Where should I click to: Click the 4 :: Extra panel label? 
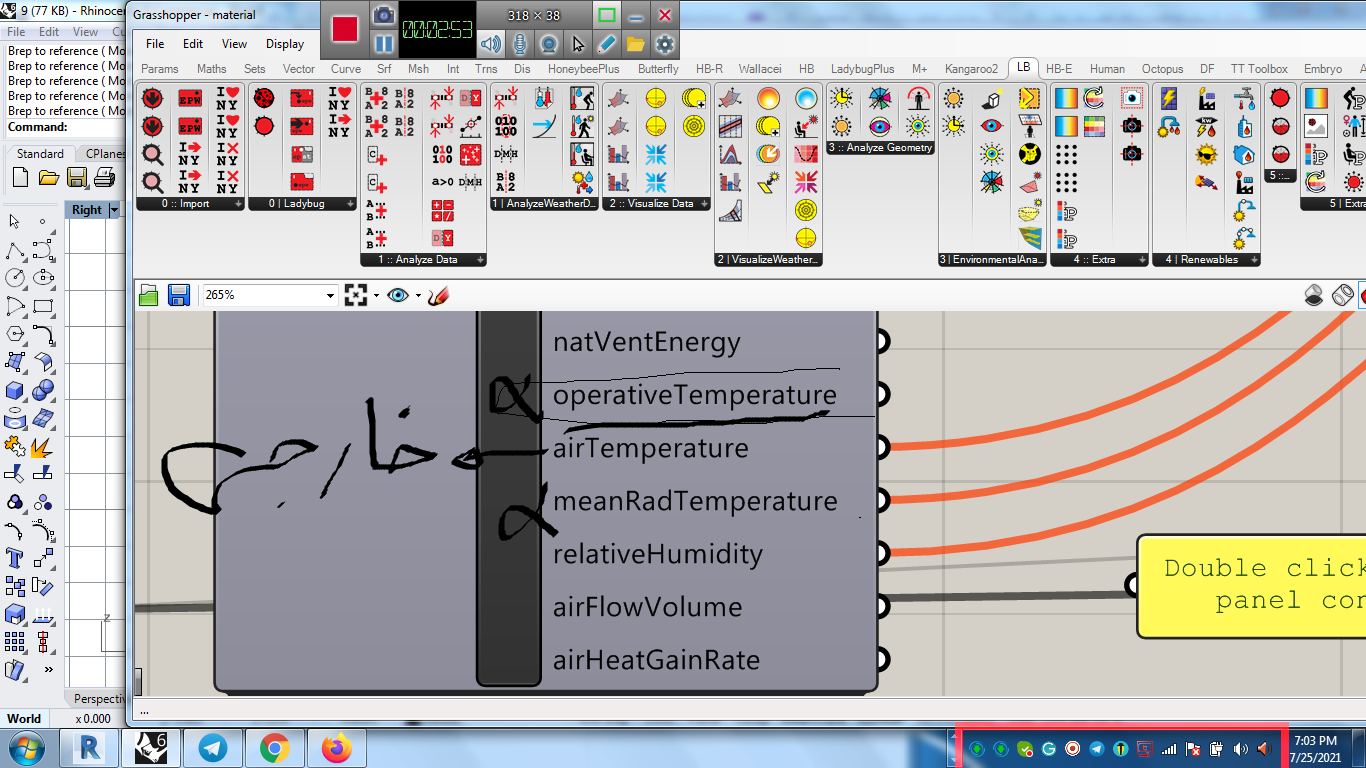[x=1100, y=259]
